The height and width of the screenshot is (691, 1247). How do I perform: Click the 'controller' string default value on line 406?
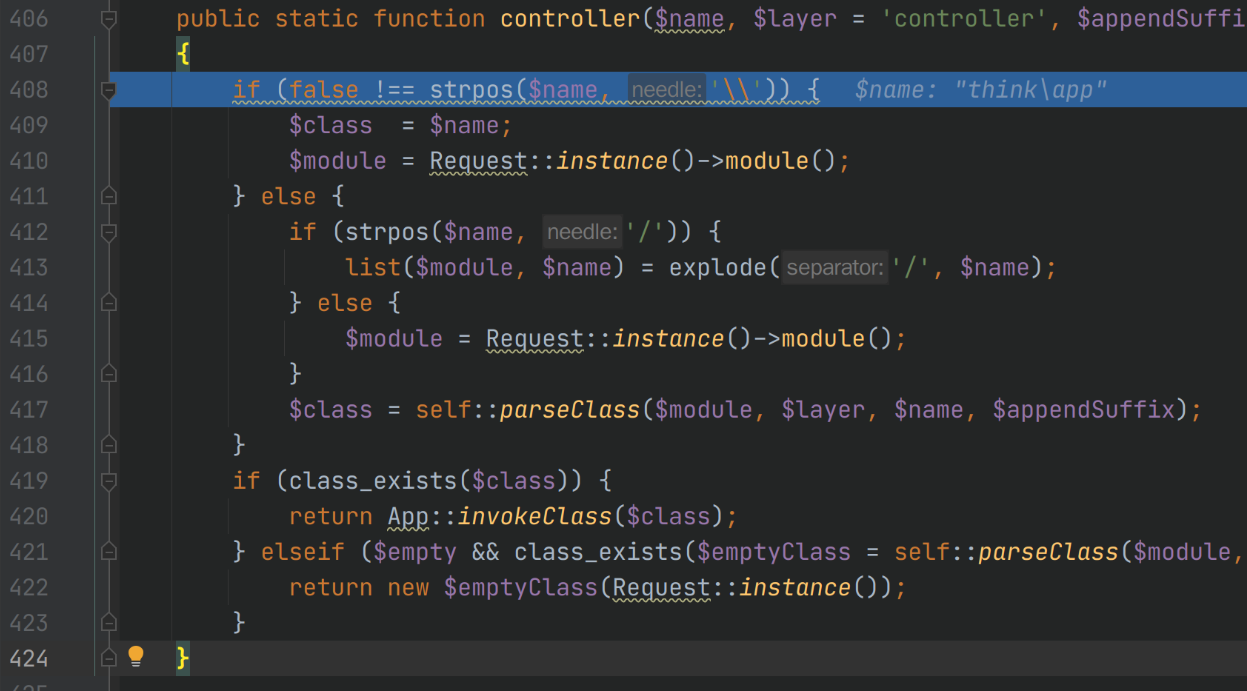pyautogui.click(x=964, y=19)
